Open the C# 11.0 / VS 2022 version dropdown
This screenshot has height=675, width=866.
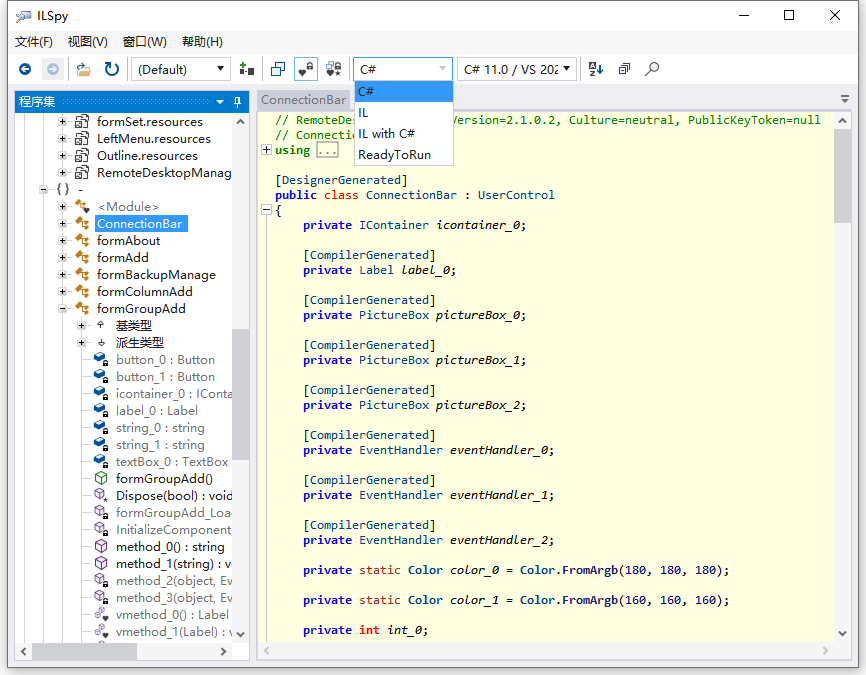click(517, 69)
